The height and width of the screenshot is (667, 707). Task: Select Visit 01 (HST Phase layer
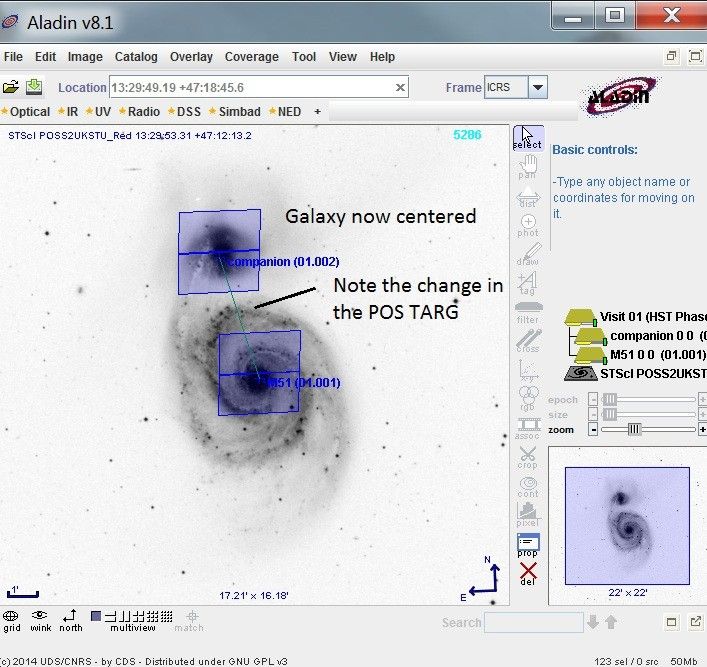(635, 317)
